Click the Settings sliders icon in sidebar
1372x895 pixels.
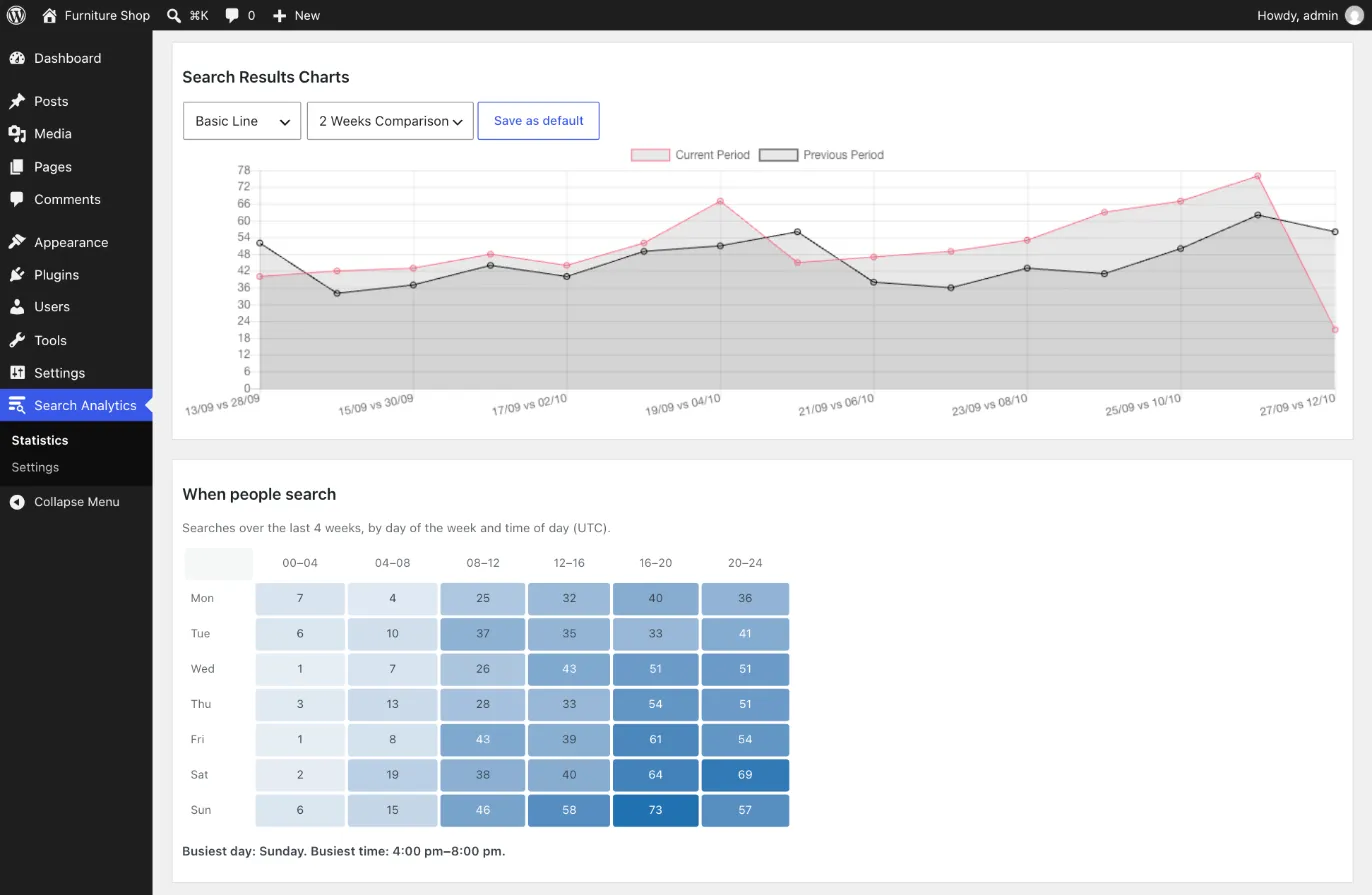tap(17, 372)
